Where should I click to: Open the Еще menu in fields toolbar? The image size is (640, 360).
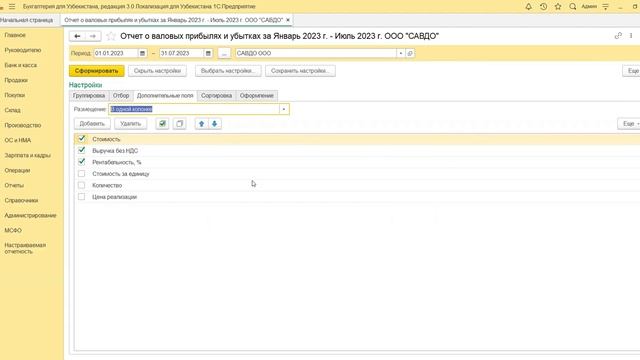point(630,124)
